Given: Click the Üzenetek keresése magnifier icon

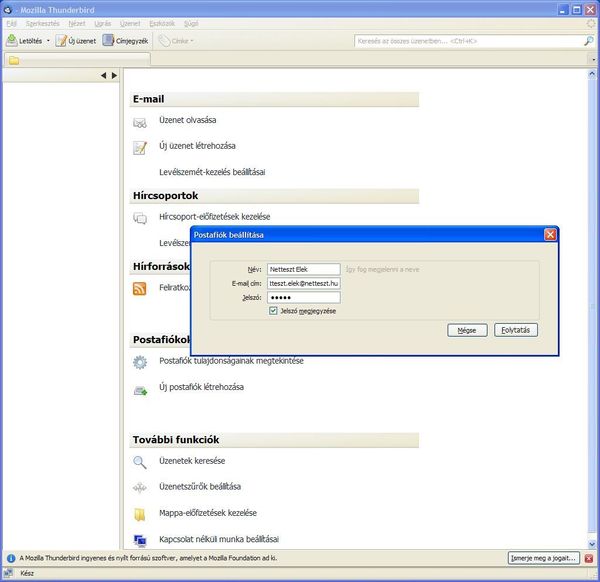Looking at the screenshot, I should tap(140, 462).
